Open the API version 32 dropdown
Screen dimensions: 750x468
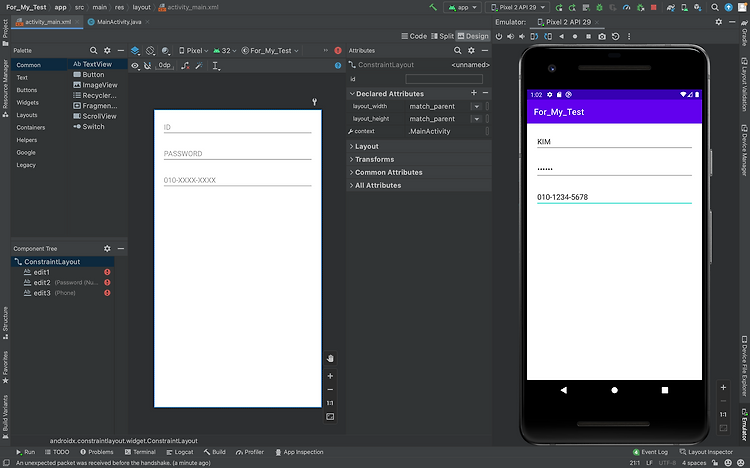click(224, 50)
